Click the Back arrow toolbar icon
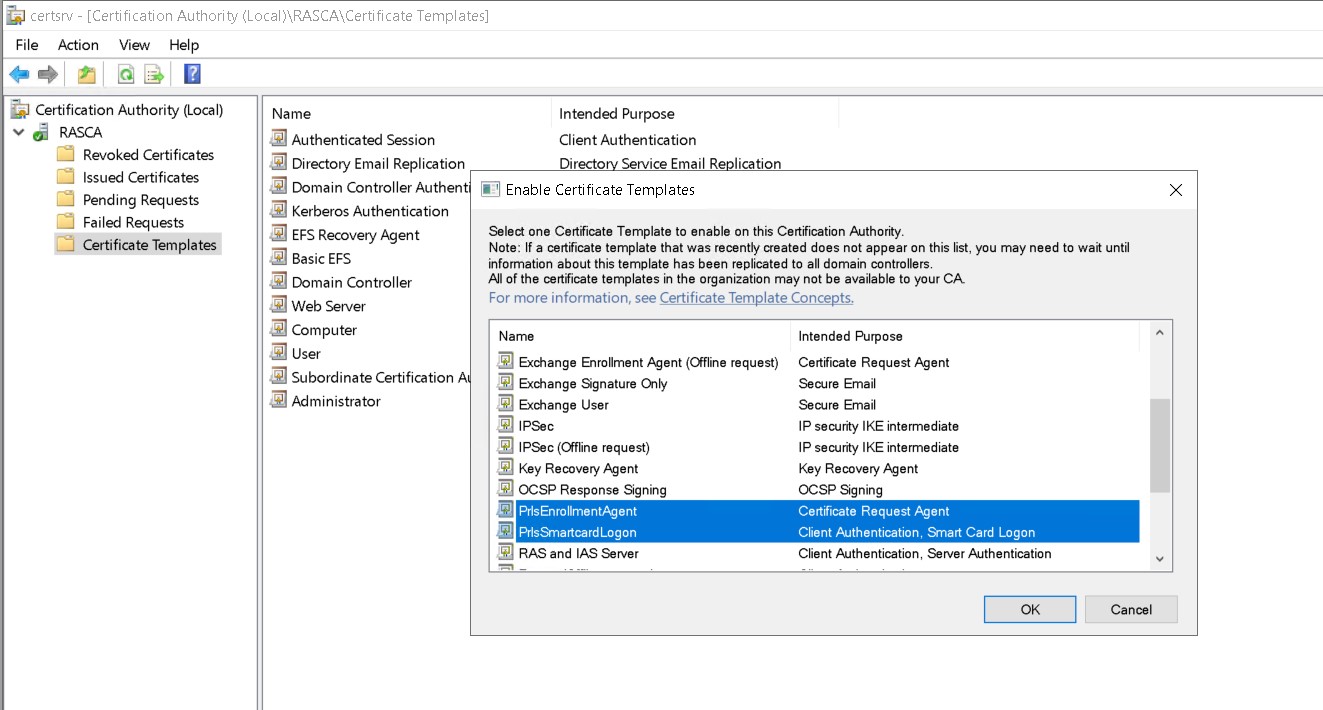The height and width of the screenshot is (710, 1323). pyautogui.click(x=19, y=74)
